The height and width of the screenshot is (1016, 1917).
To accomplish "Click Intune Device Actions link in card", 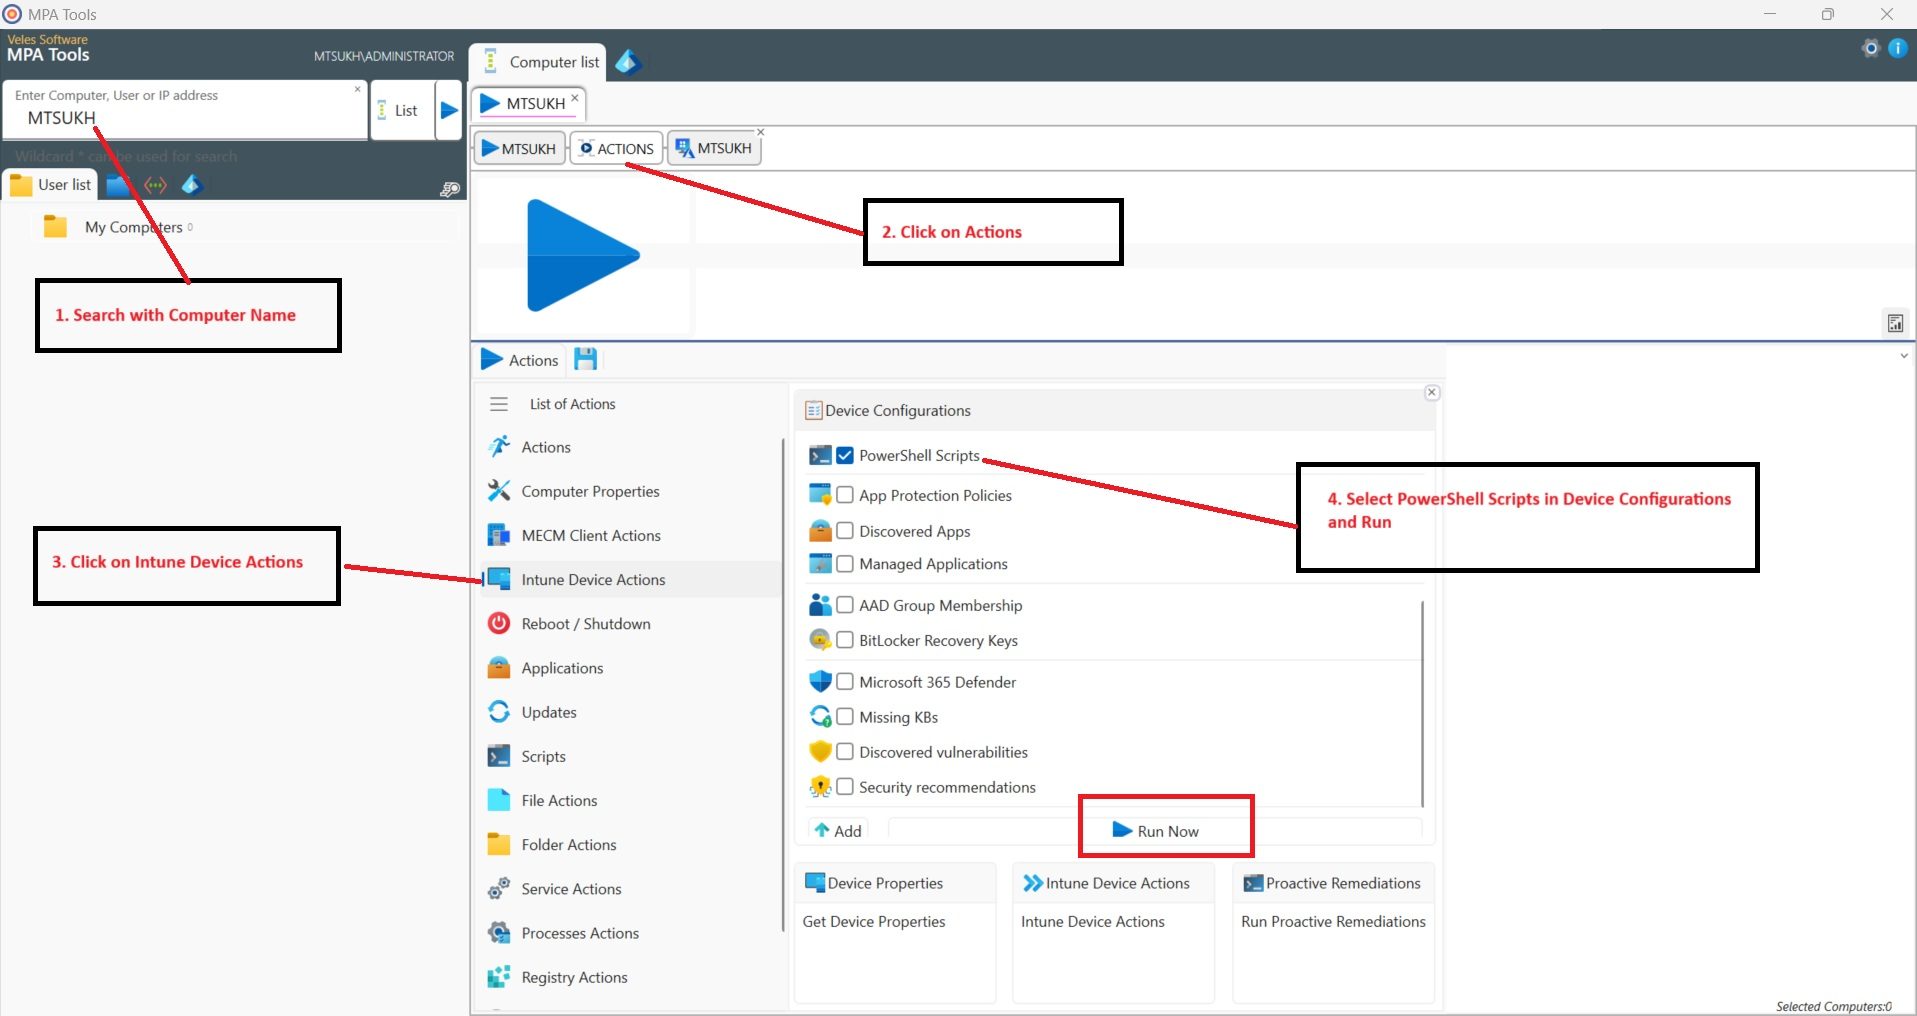I will (x=1093, y=921).
